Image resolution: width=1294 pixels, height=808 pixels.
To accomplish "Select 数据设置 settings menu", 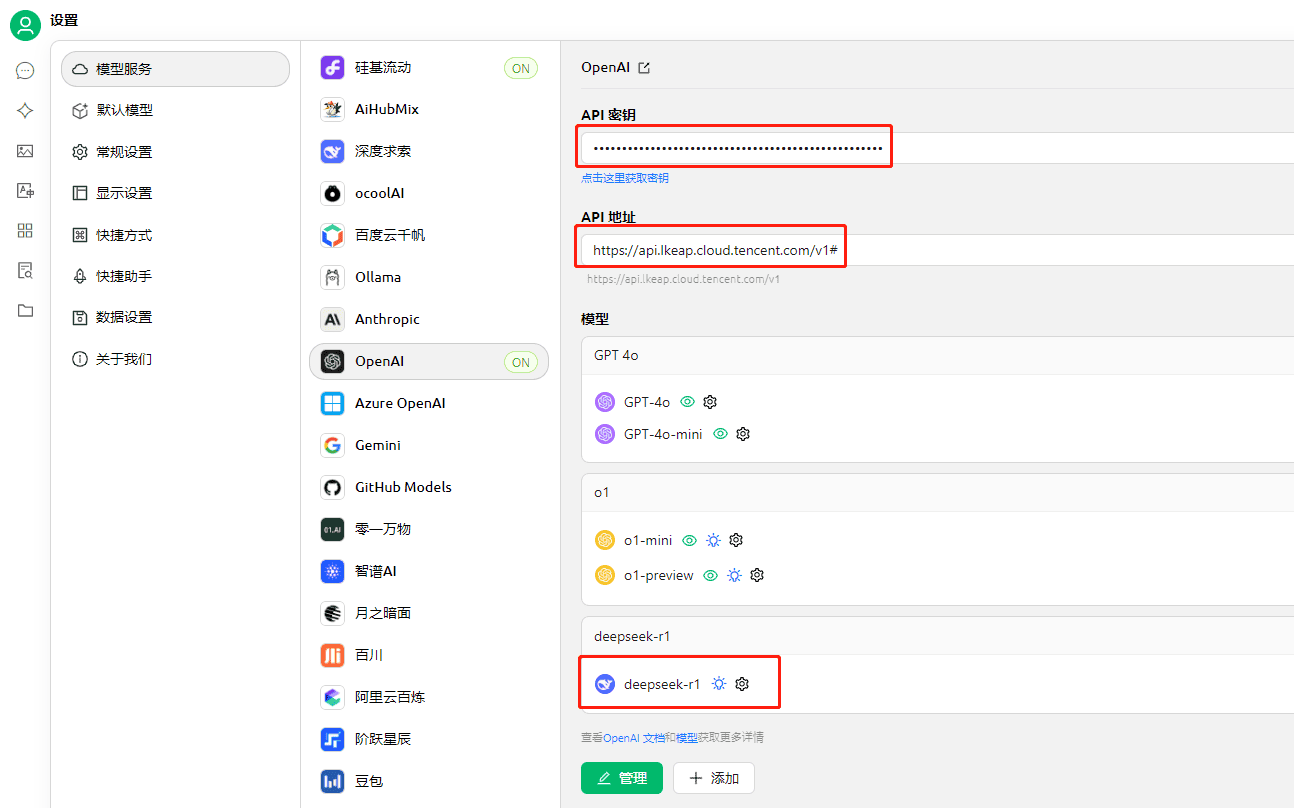I will pos(175,317).
